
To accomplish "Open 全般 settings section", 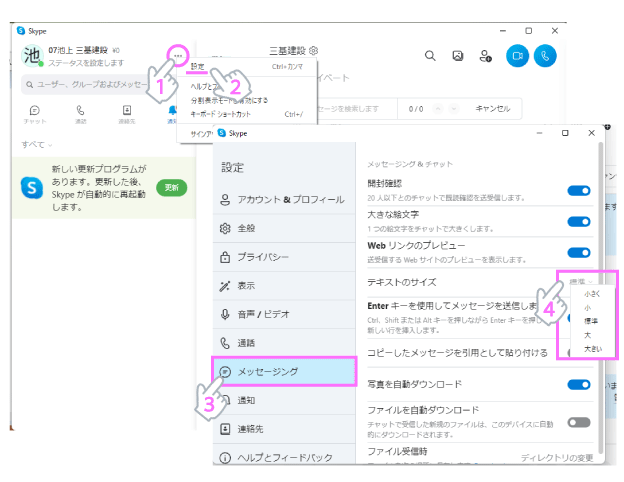I will point(284,228).
